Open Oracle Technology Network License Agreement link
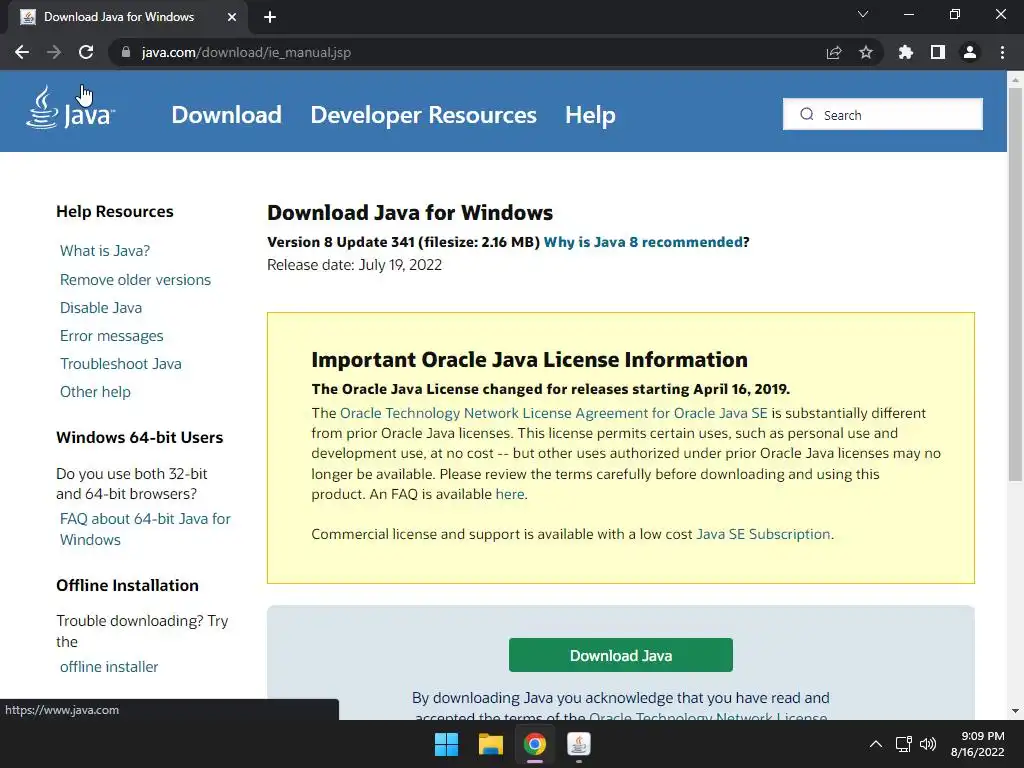This screenshot has height=768, width=1024. pyautogui.click(x=553, y=413)
